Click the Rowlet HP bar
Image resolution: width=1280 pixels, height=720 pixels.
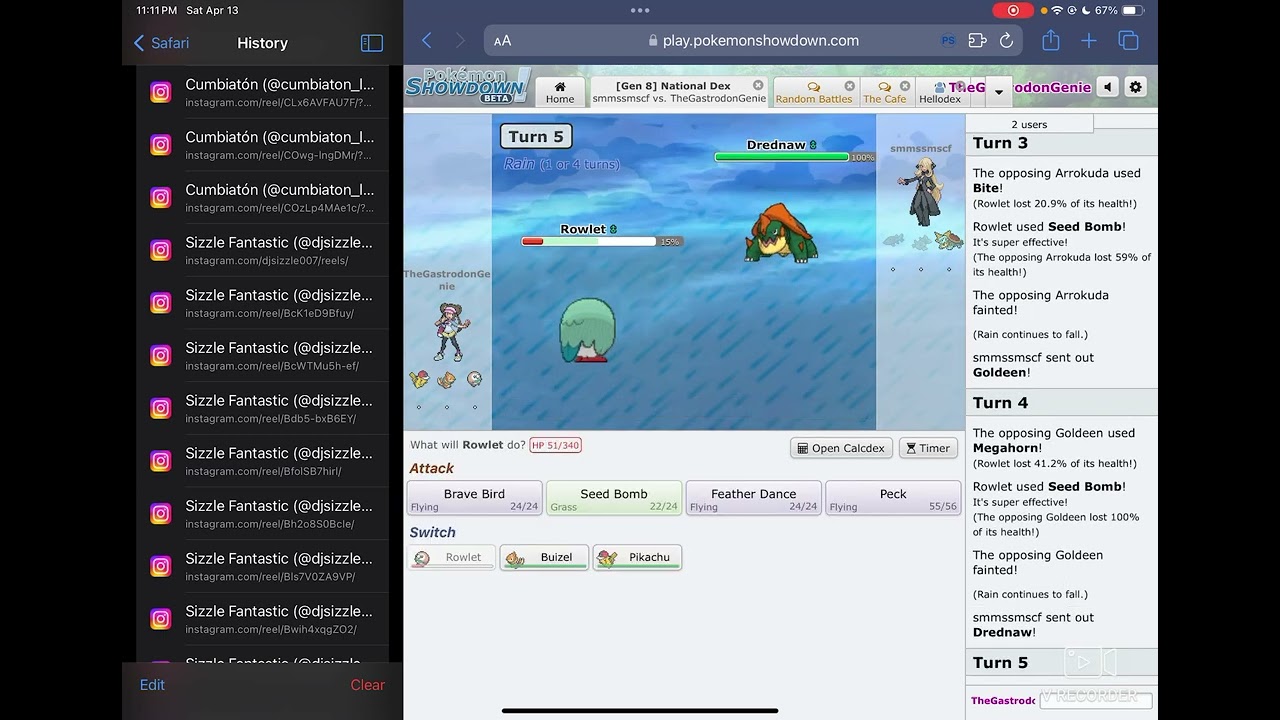point(589,241)
